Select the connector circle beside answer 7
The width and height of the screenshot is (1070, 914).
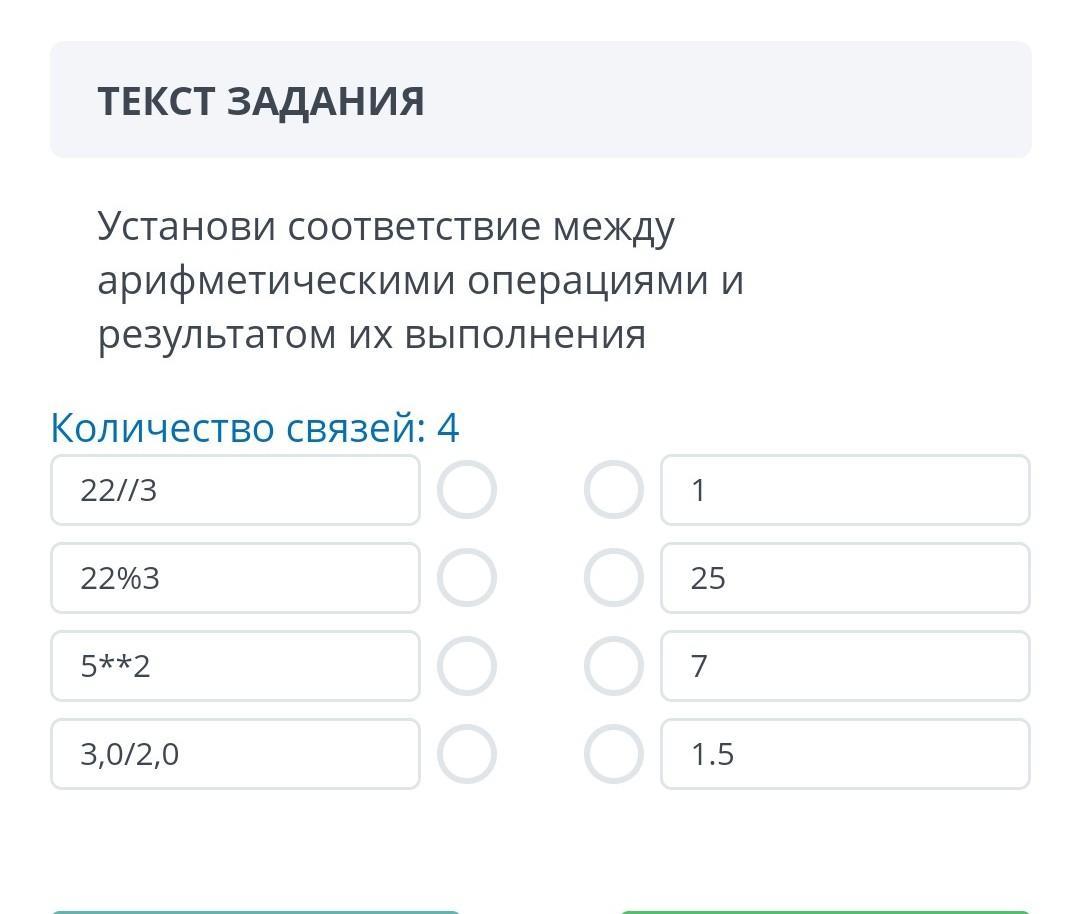(x=613, y=666)
